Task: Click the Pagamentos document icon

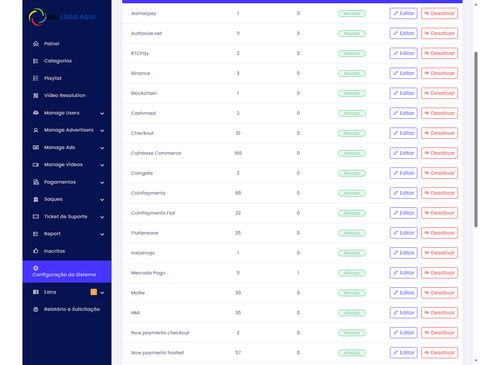Action: click(x=36, y=182)
